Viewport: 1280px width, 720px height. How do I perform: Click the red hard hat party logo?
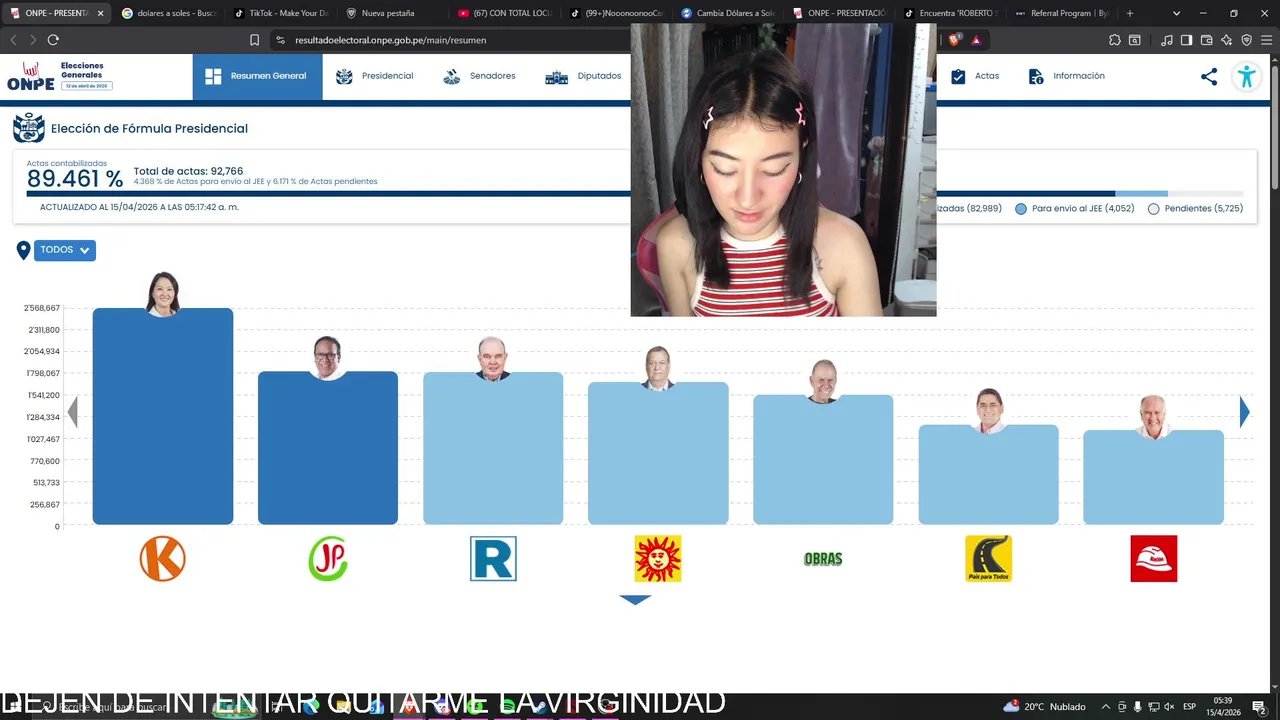tap(1153, 558)
